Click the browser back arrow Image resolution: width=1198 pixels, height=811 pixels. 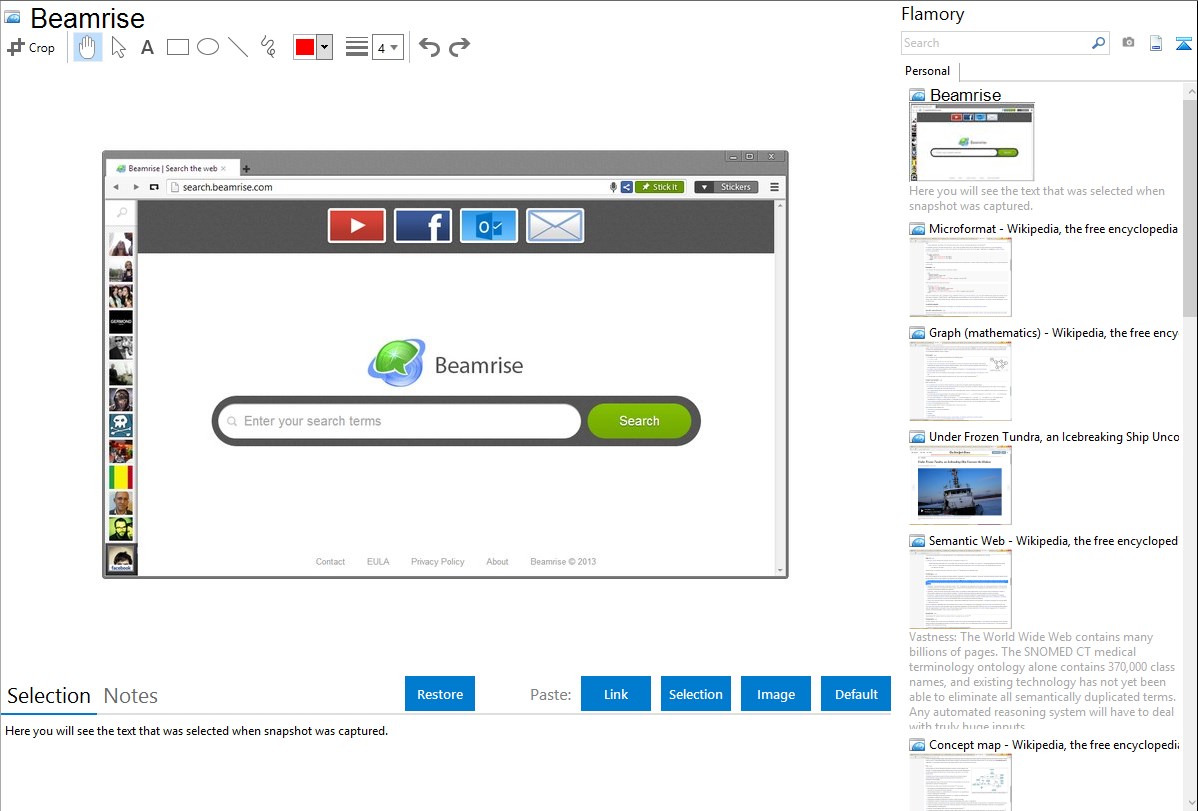tap(116, 187)
